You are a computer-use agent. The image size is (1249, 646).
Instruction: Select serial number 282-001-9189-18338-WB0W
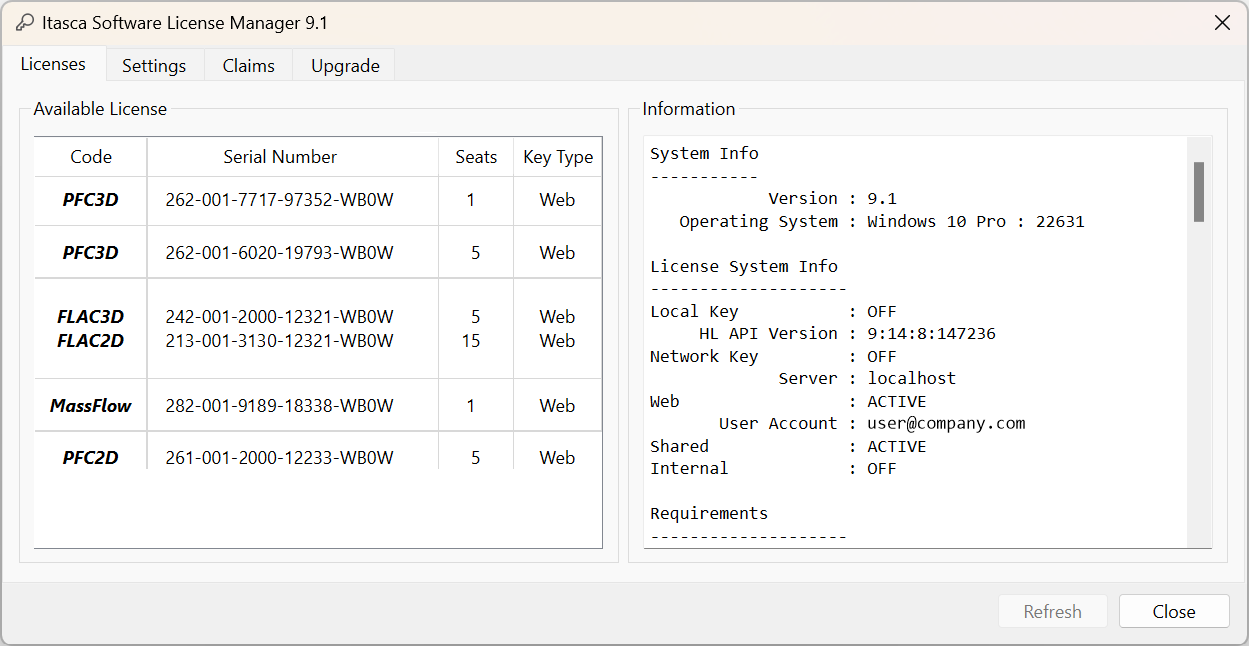pyautogui.click(x=280, y=406)
